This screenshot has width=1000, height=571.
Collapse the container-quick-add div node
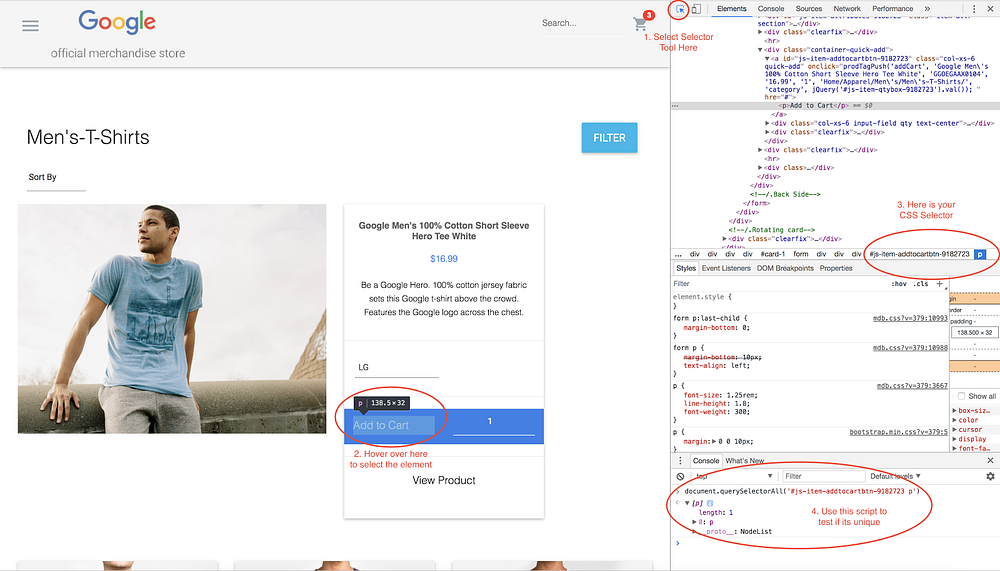(760, 50)
